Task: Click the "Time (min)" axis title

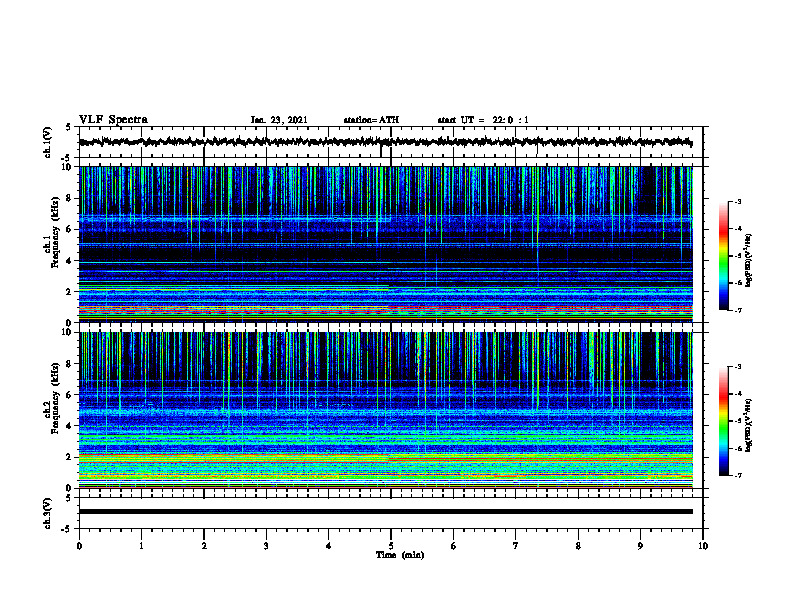Action: [x=400, y=555]
